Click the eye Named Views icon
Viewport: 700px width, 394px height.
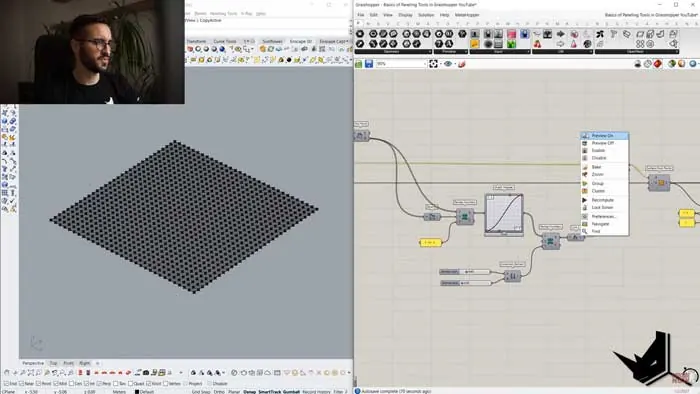448,64
